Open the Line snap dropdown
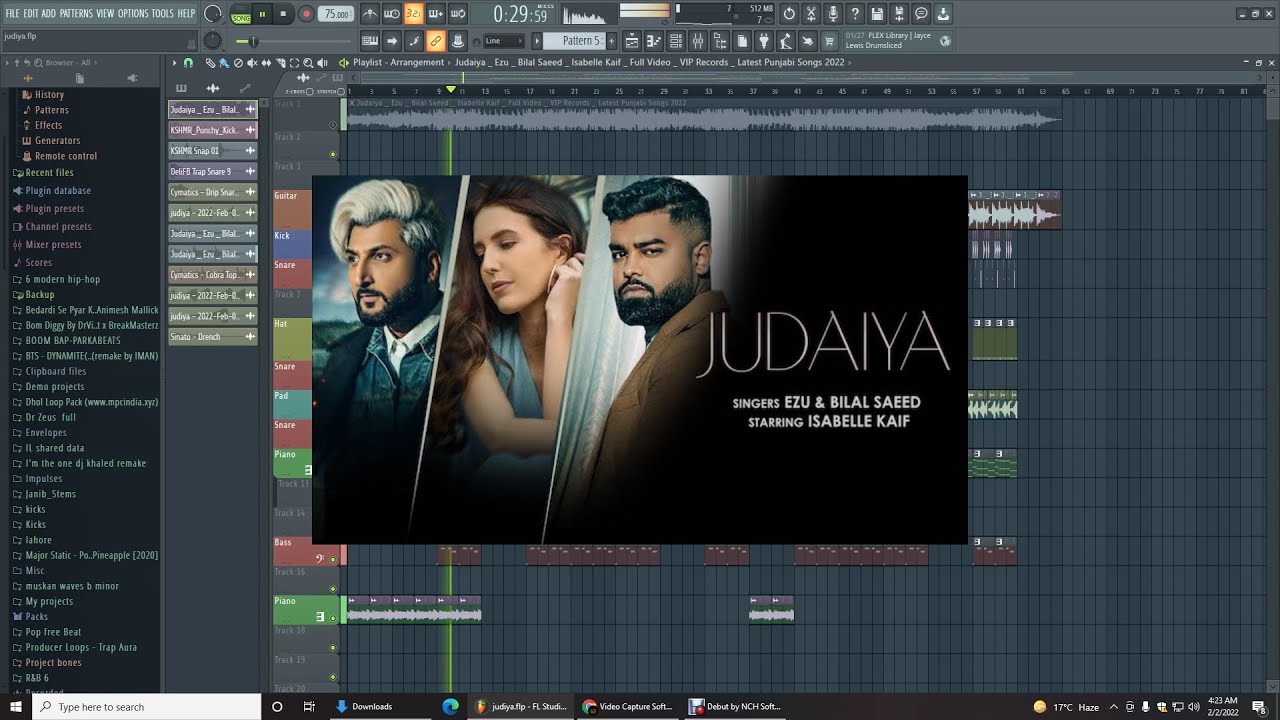 pos(503,41)
